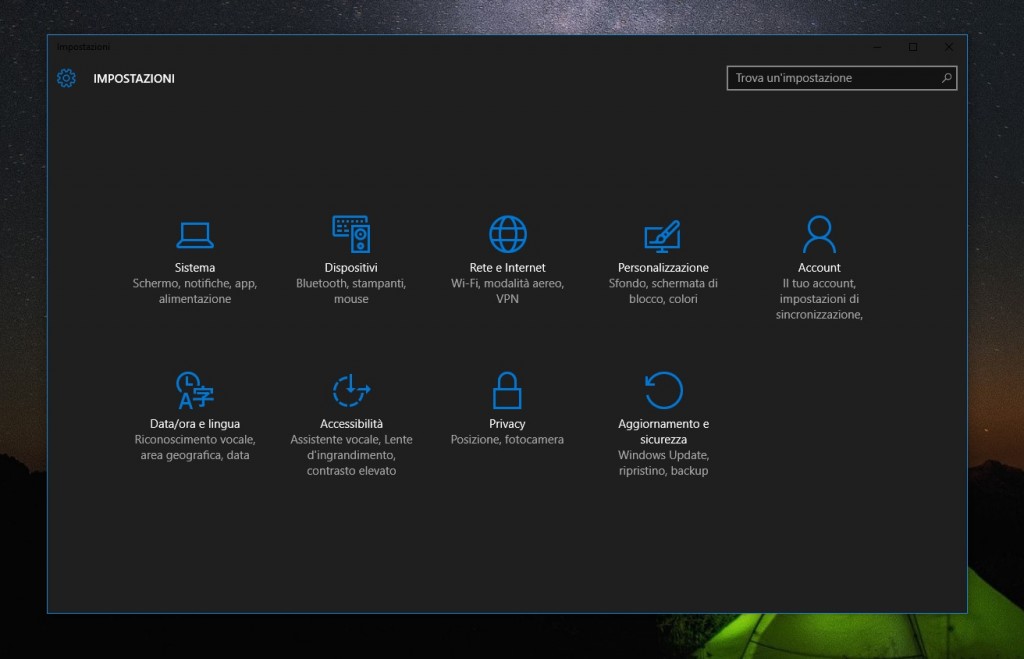Image resolution: width=1024 pixels, height=659 pixels.
Task: Open the Sistema laptop icon
Action: [x=194, y=234]
